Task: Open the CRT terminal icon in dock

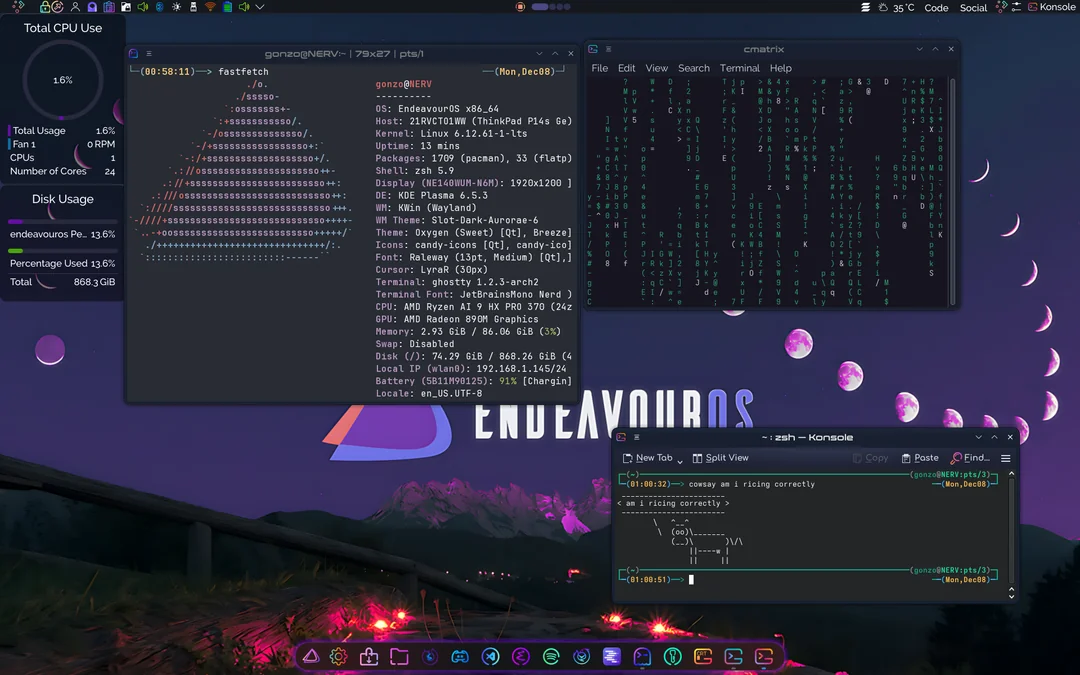Action: coord(702,657)
